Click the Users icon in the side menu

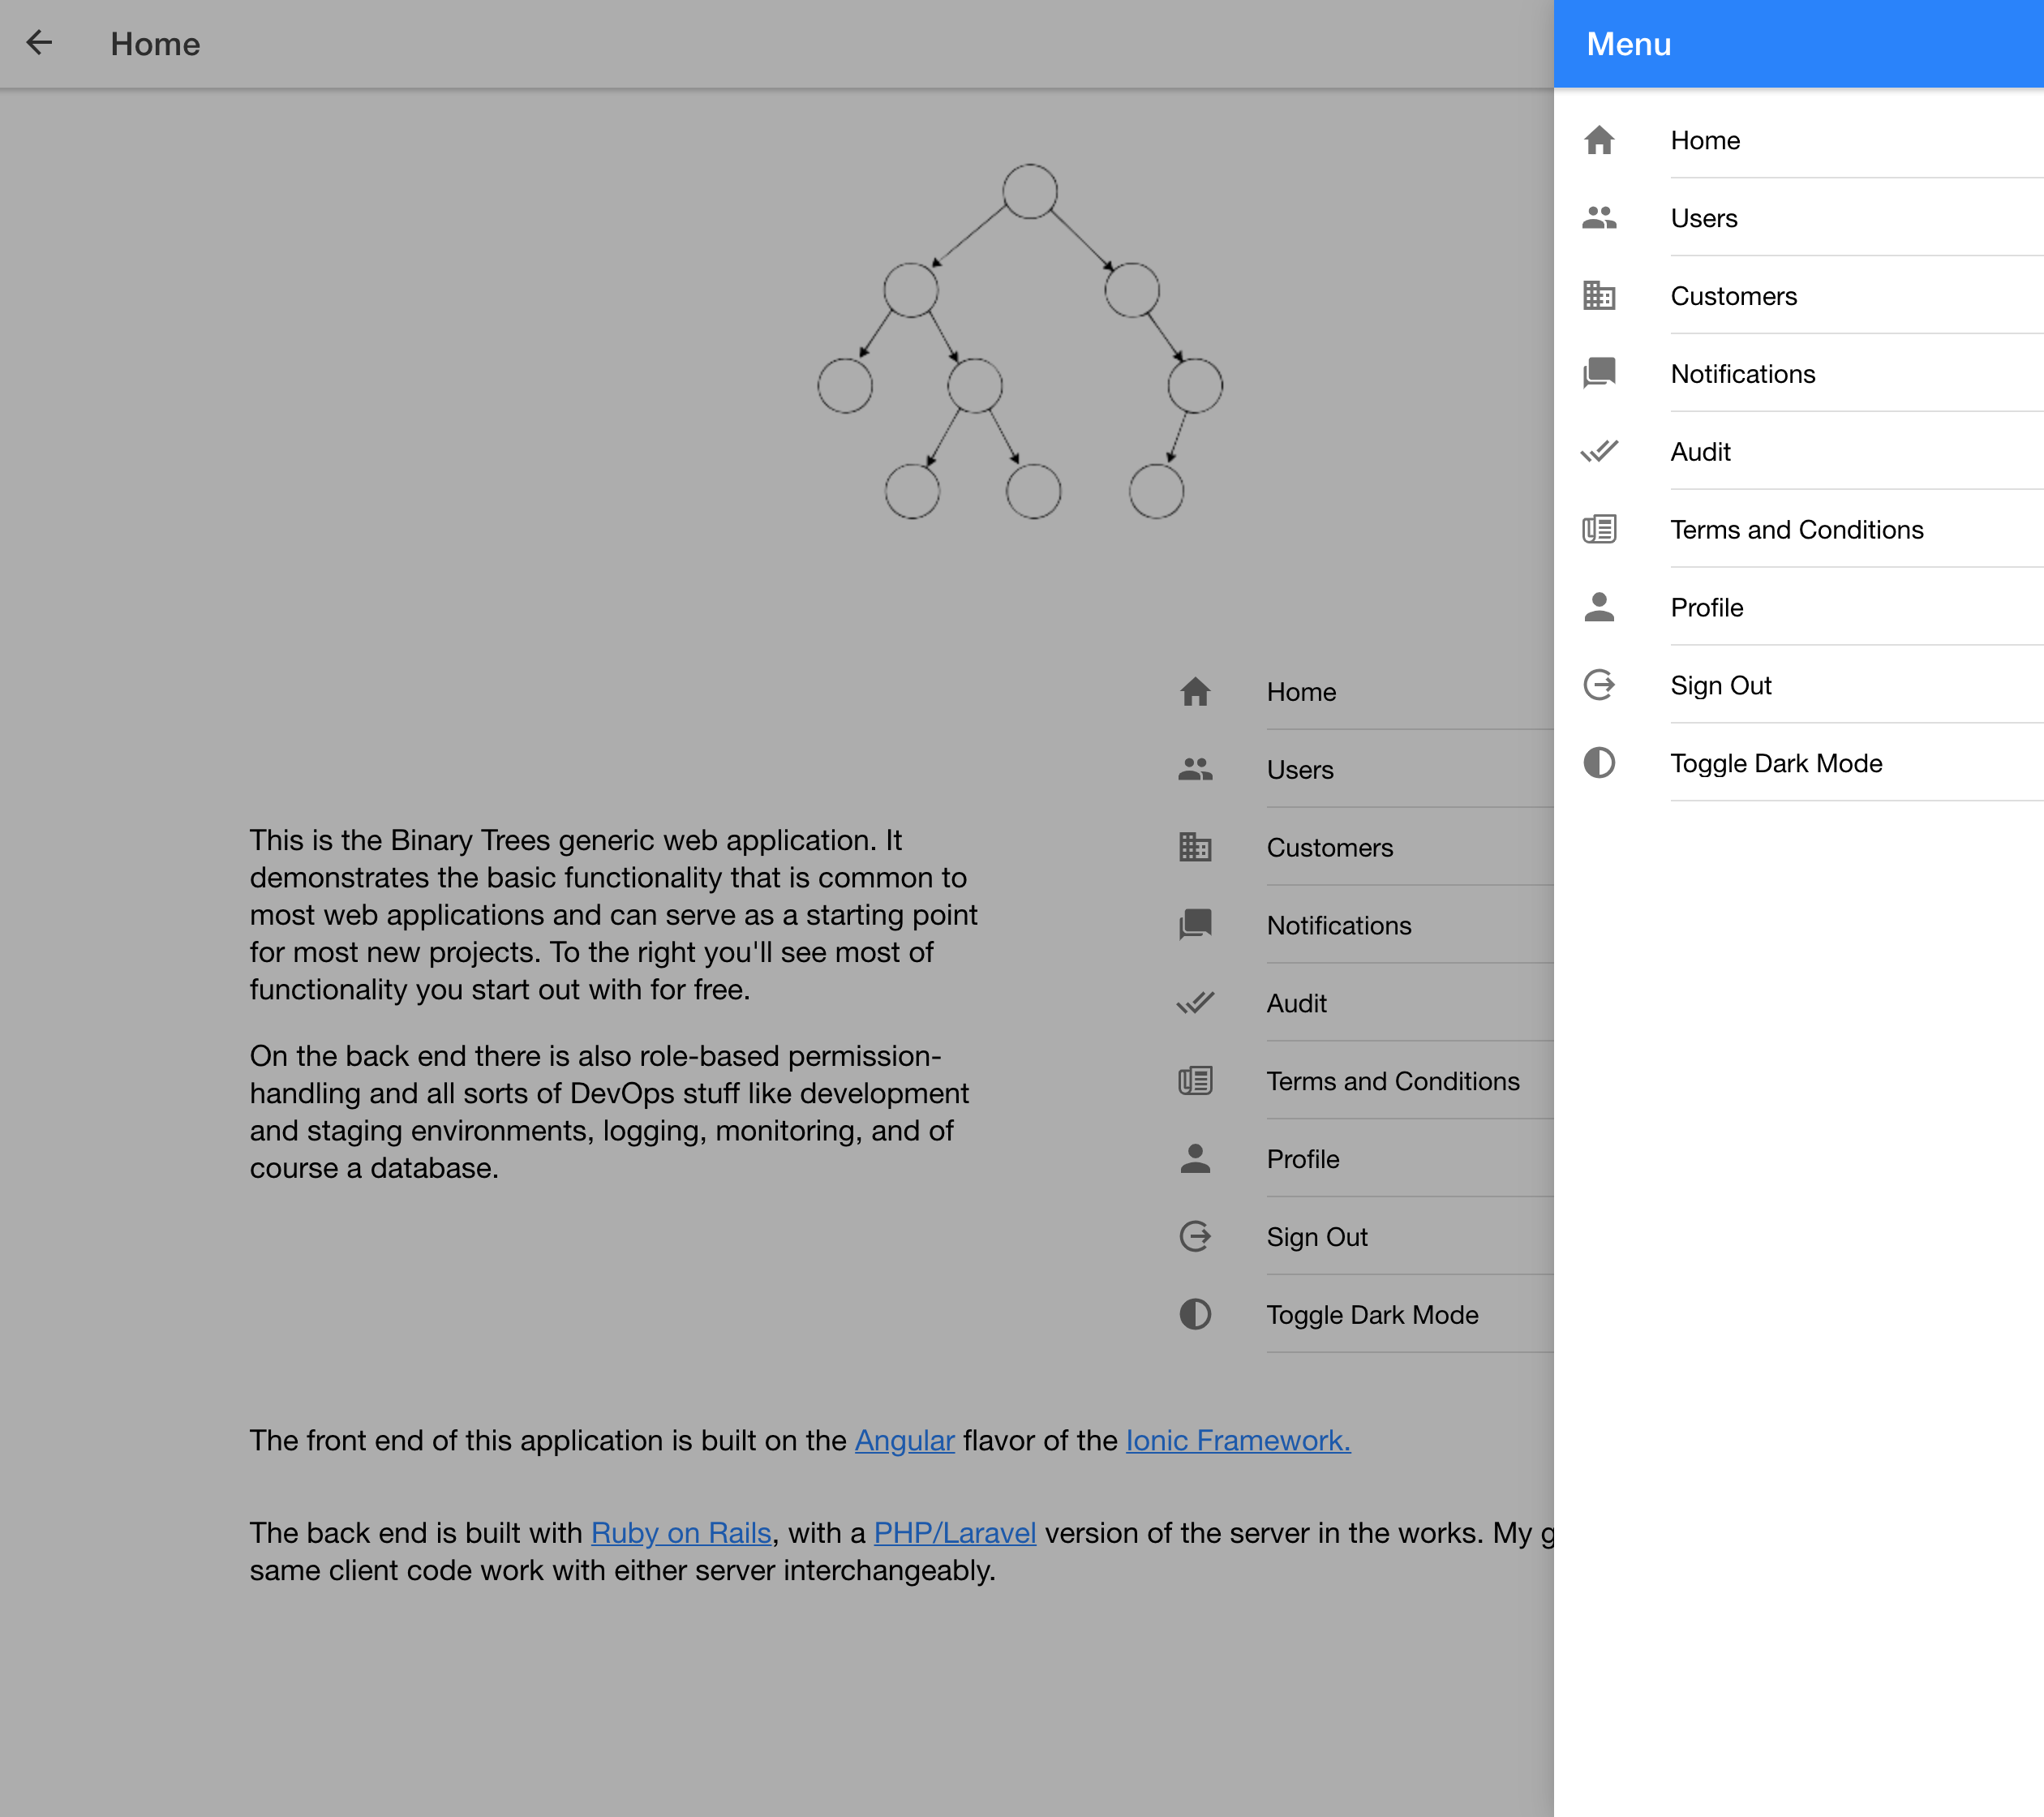(x=1599, y=218)
